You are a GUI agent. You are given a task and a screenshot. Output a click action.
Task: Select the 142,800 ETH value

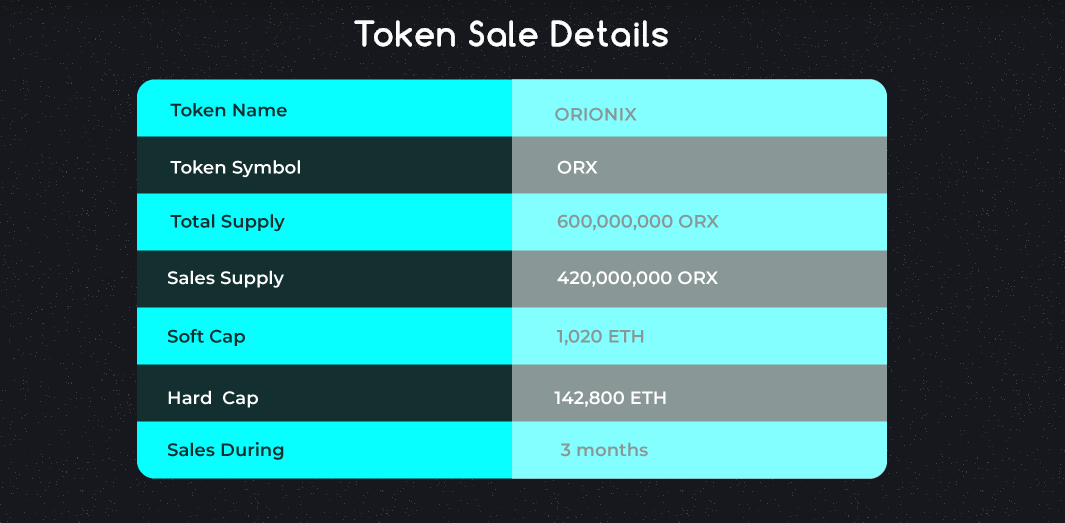(610, 398)
